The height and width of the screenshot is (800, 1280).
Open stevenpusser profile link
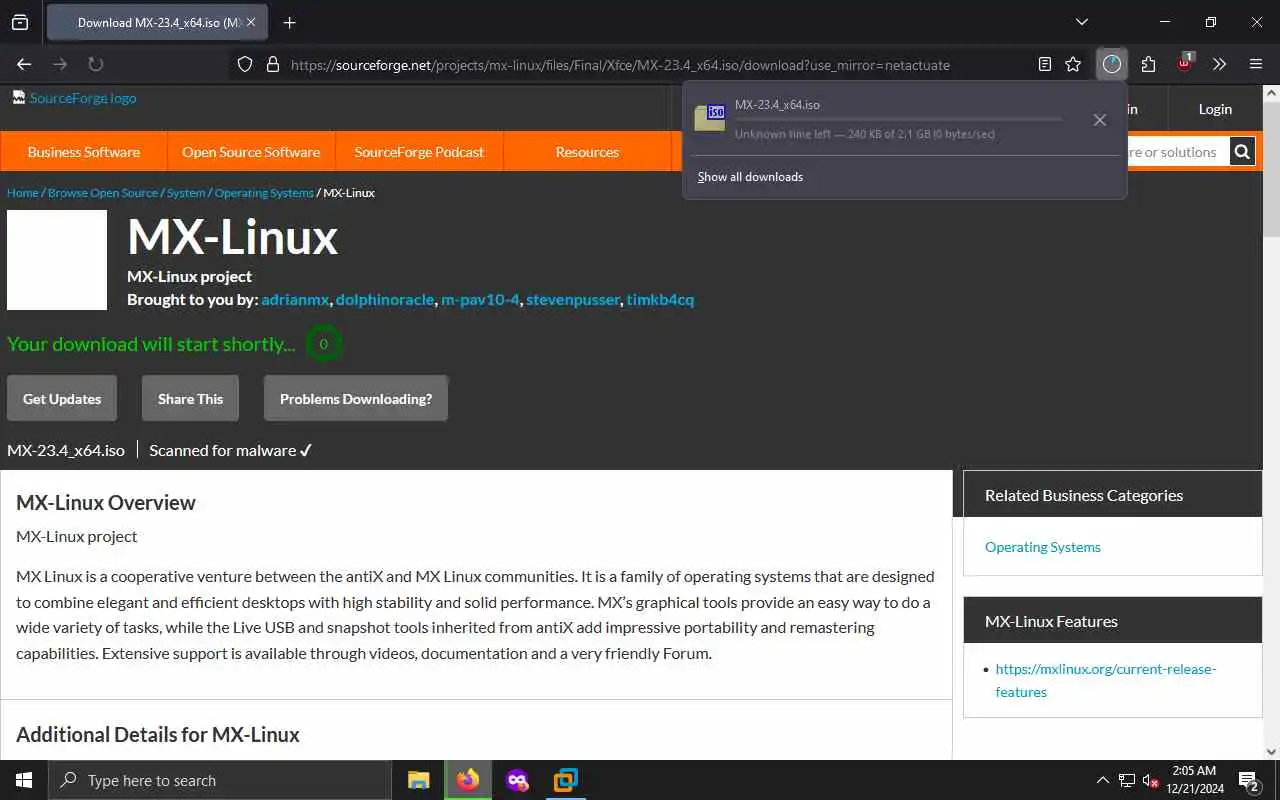[x=573, y=299]
